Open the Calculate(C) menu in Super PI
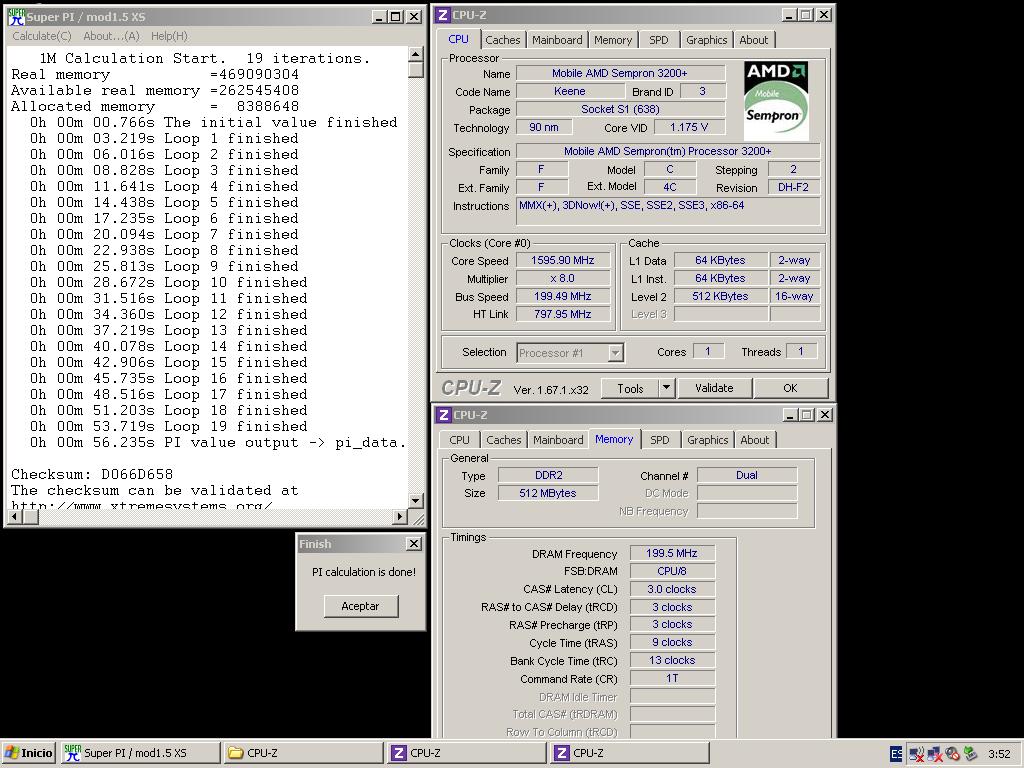Viewport: 1024px width, 768px height. click(x=42, y=36)
